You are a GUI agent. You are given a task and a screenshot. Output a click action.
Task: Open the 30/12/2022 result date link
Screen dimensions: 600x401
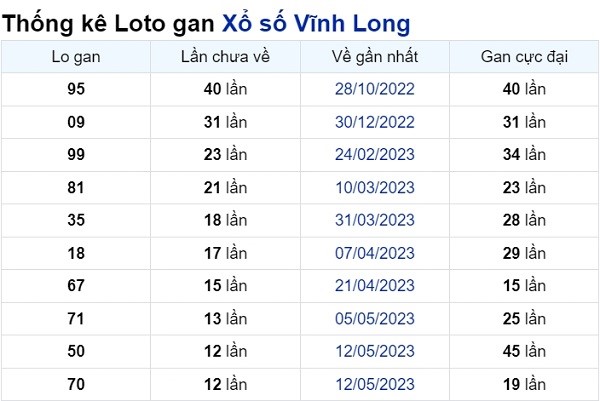pyautogui.click(x=375, y=122)
